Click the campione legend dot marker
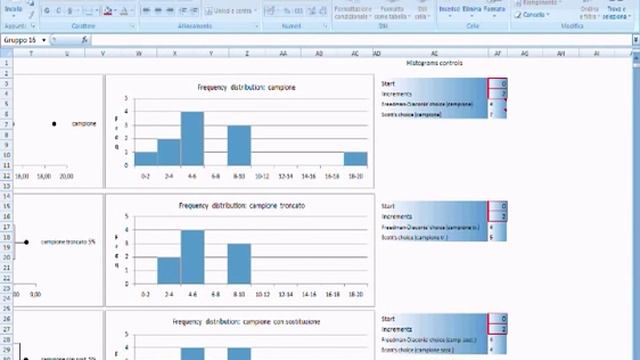The image size is (640, 360). (54, 124)
